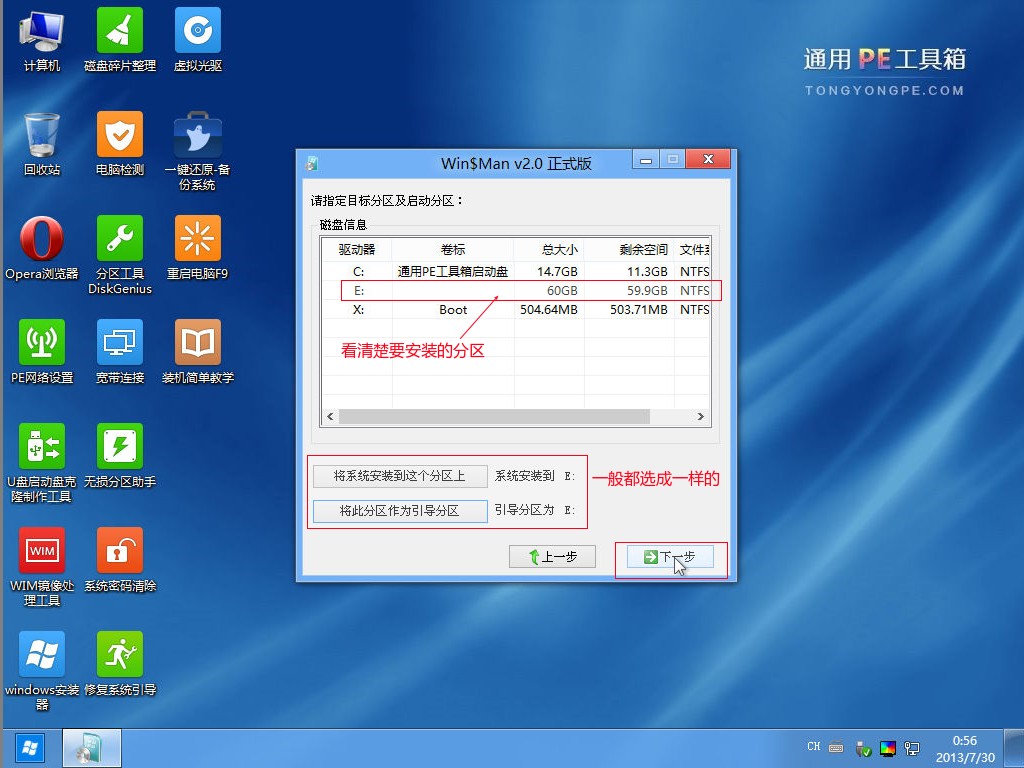Select Win$Man taskbar program button
The width and height of the screenshot is (1024, 768).
click(x=91, y=748)
